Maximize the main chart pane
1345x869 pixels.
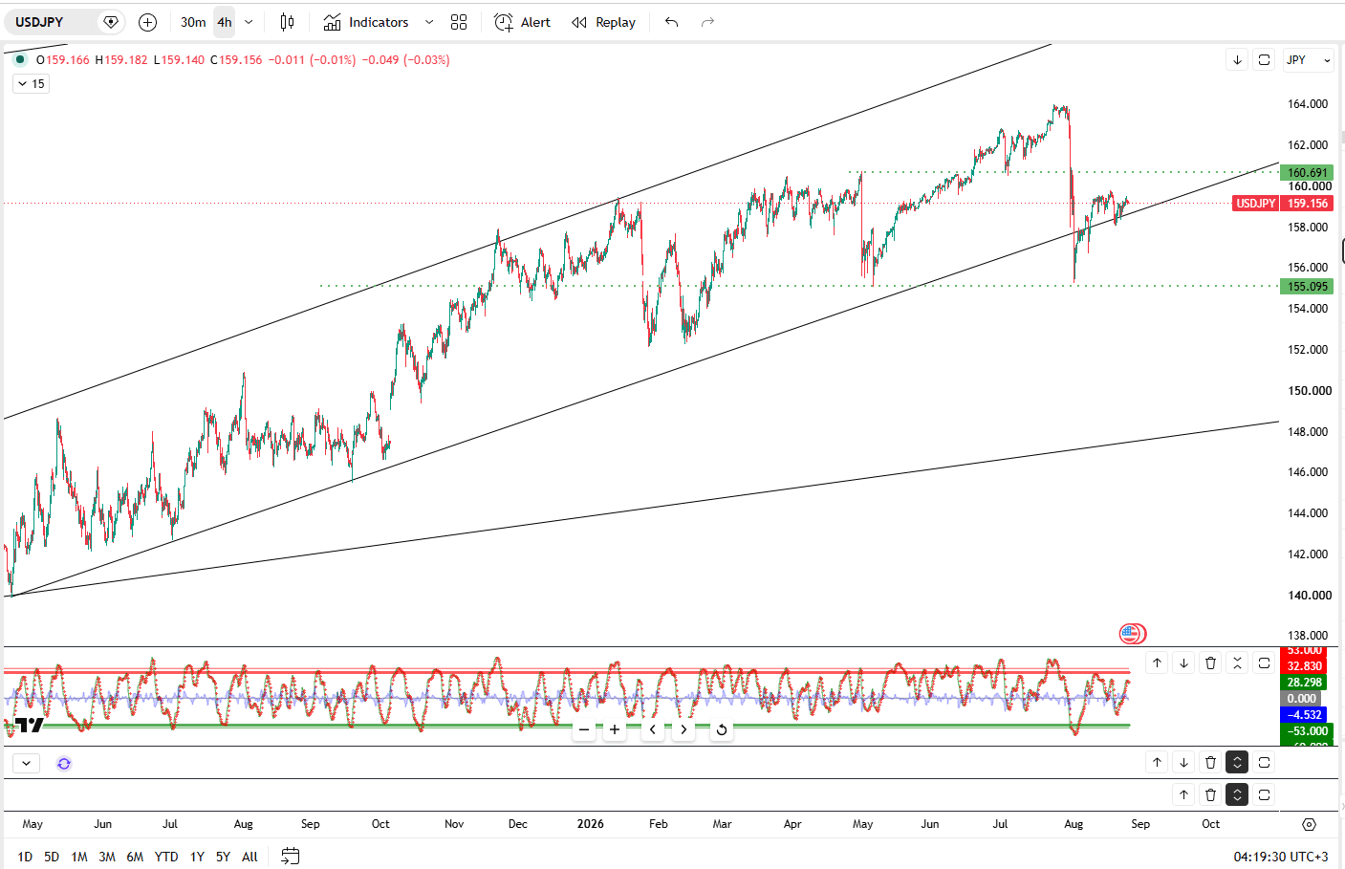click(1264, 60)
